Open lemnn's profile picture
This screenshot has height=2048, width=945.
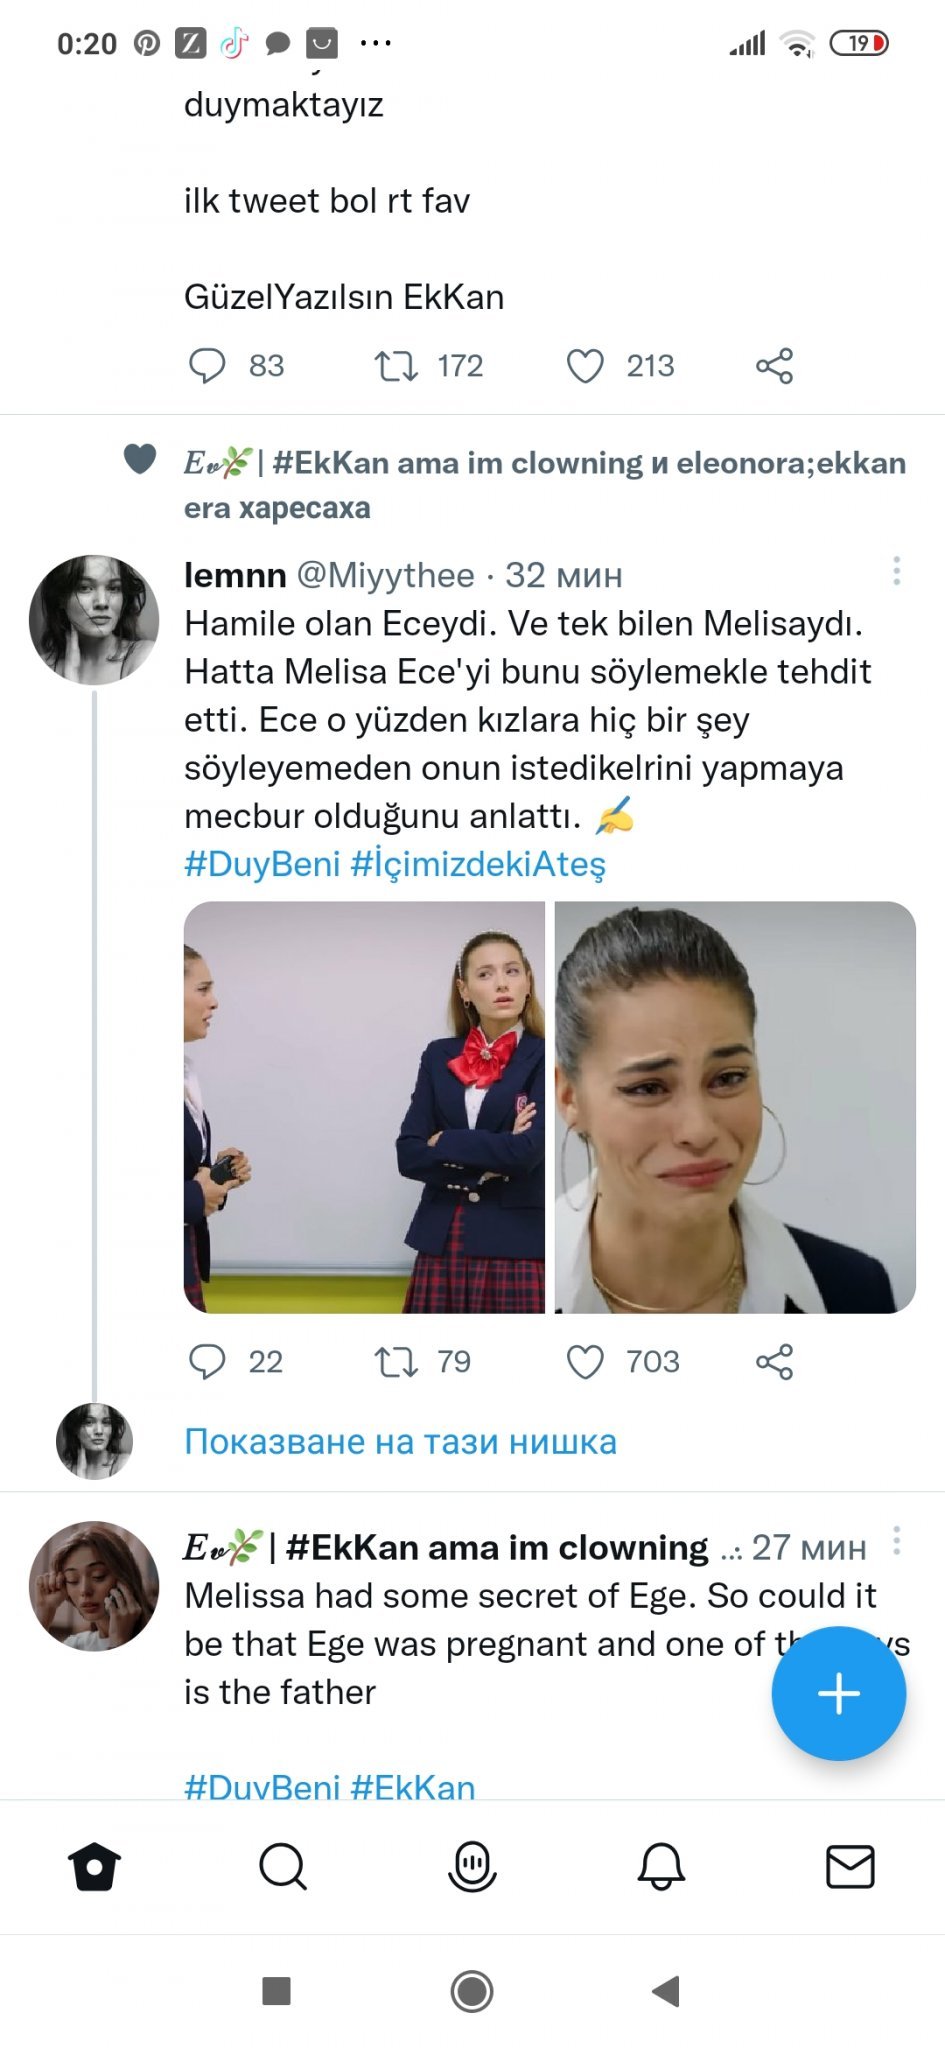[94, 620]
